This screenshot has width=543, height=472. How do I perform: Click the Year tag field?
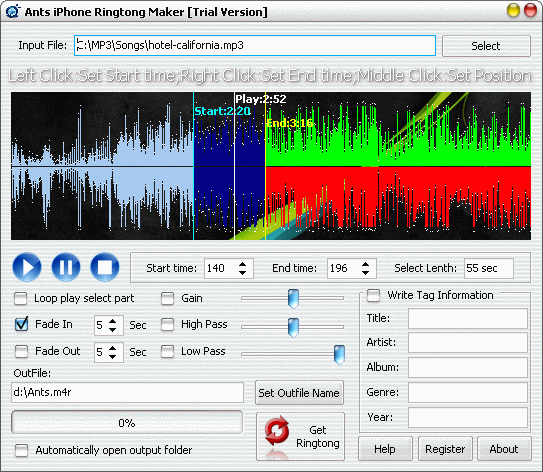coord(468,417)
